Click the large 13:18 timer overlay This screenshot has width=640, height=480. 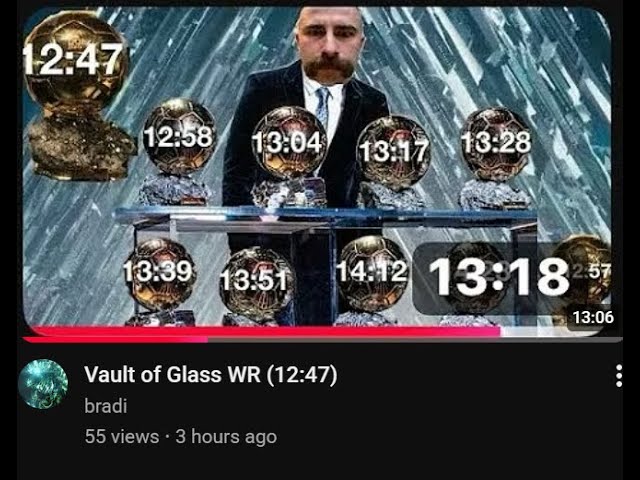click(x=499, y=276)
